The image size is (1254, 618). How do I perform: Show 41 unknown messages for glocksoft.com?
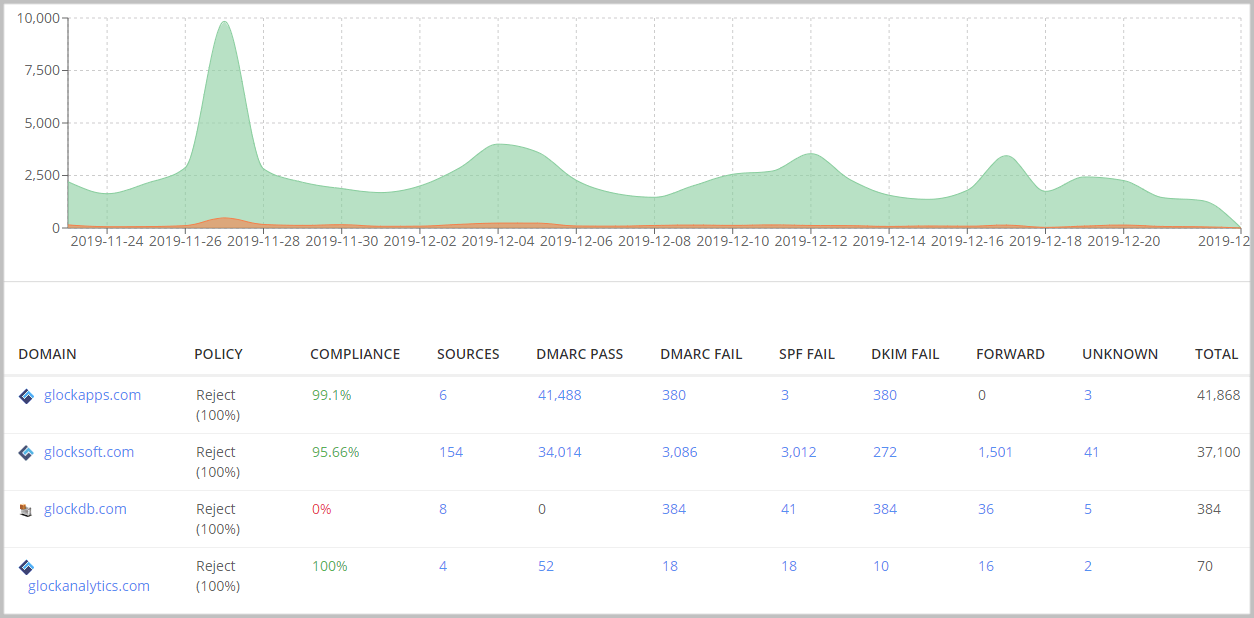(1091, 452)
